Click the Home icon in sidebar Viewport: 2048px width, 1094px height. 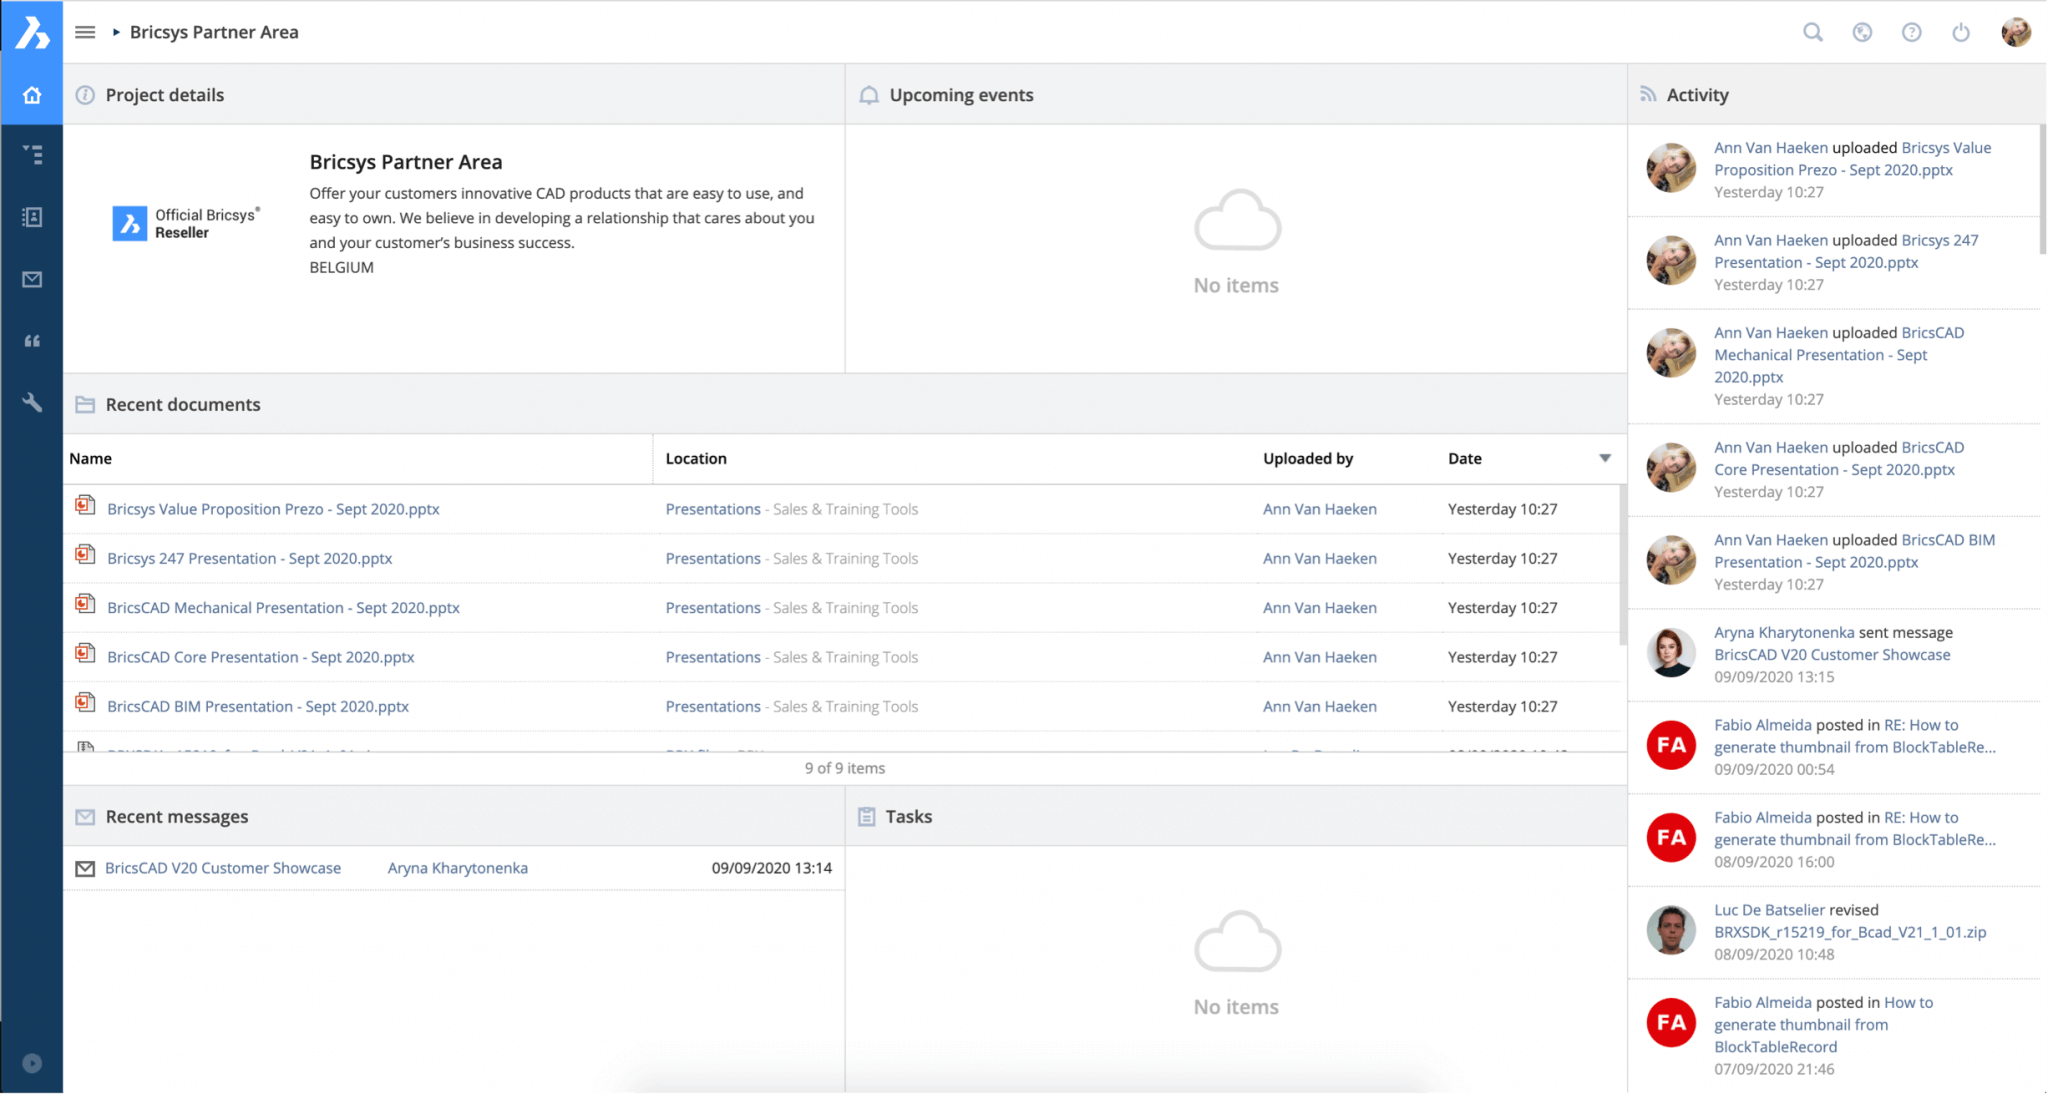tap(32, 95)
